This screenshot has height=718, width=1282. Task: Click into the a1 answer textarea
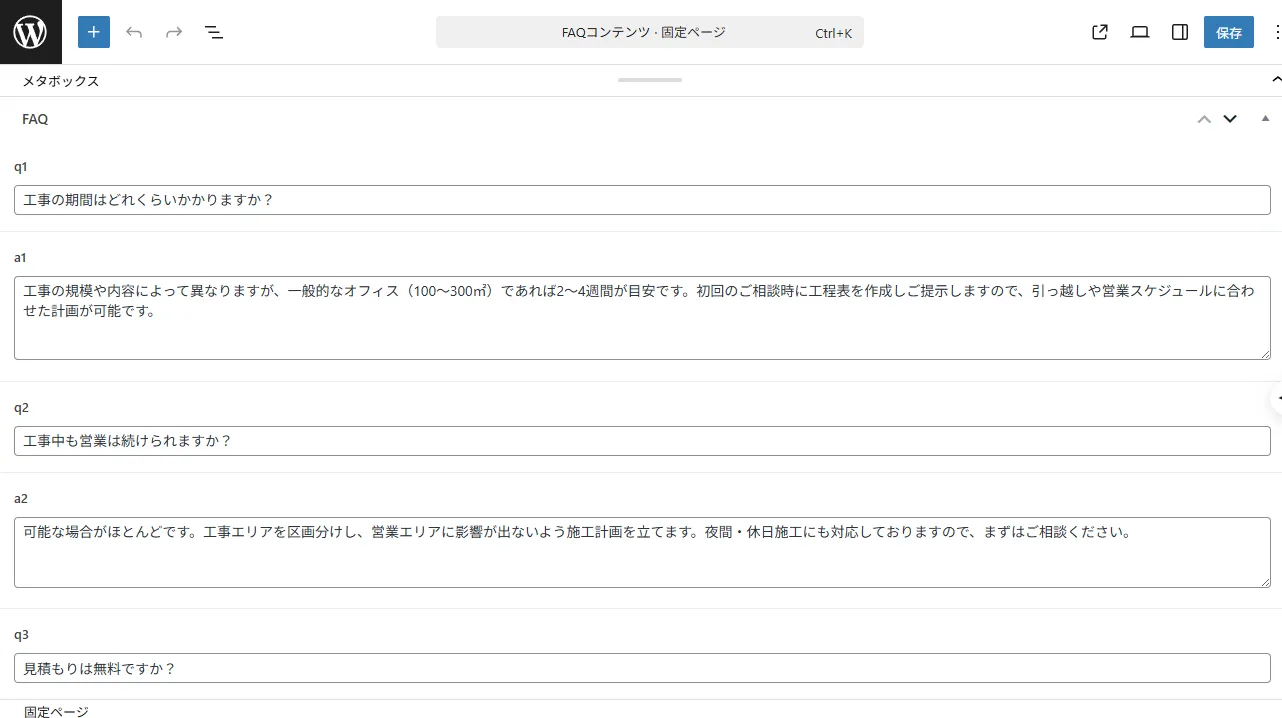coord(642,318)
